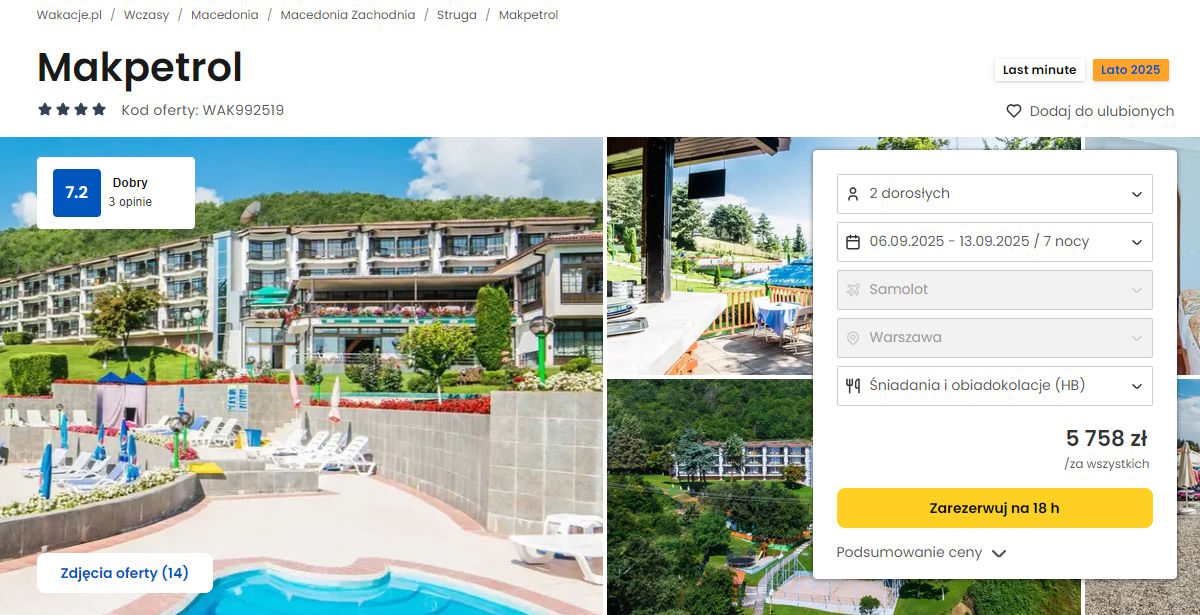Navigate to the Struga breadcrumb

[x=457, y=15]
